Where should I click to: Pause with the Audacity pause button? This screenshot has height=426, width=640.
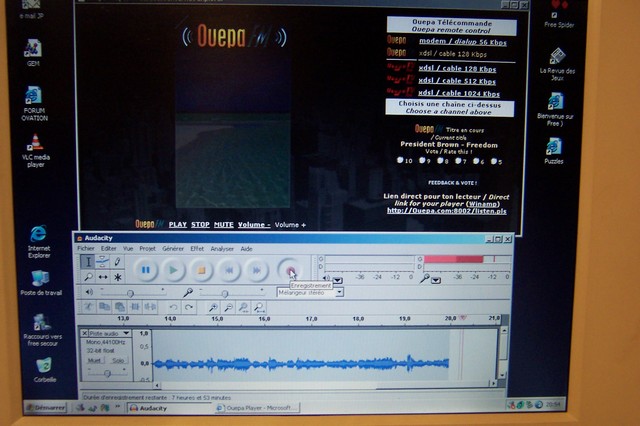pos(145,270)
